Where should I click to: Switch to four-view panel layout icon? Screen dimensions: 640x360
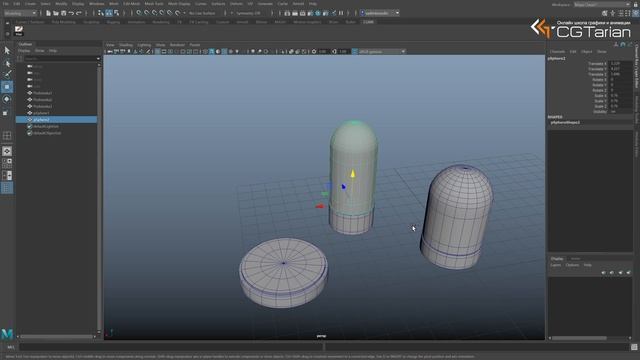[x=7, y=162]
